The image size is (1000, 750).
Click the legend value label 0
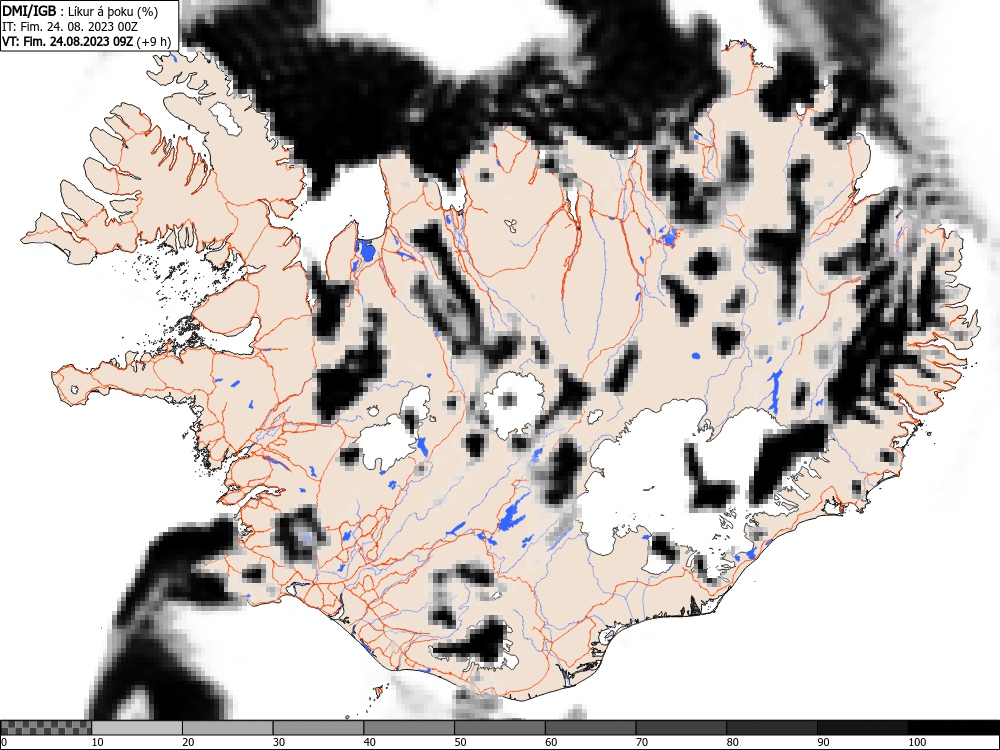pos(4,742)
